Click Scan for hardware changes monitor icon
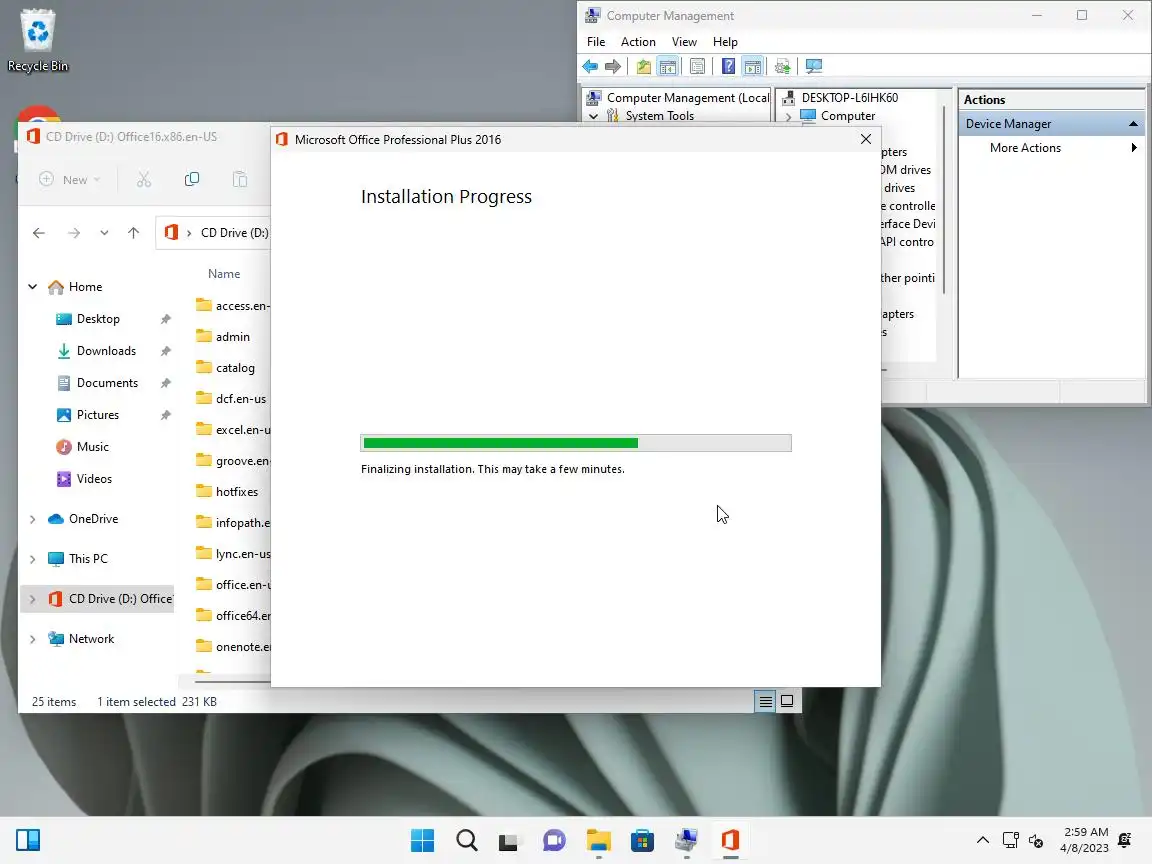Screen dimensions: 1152x864 point(813,67)
